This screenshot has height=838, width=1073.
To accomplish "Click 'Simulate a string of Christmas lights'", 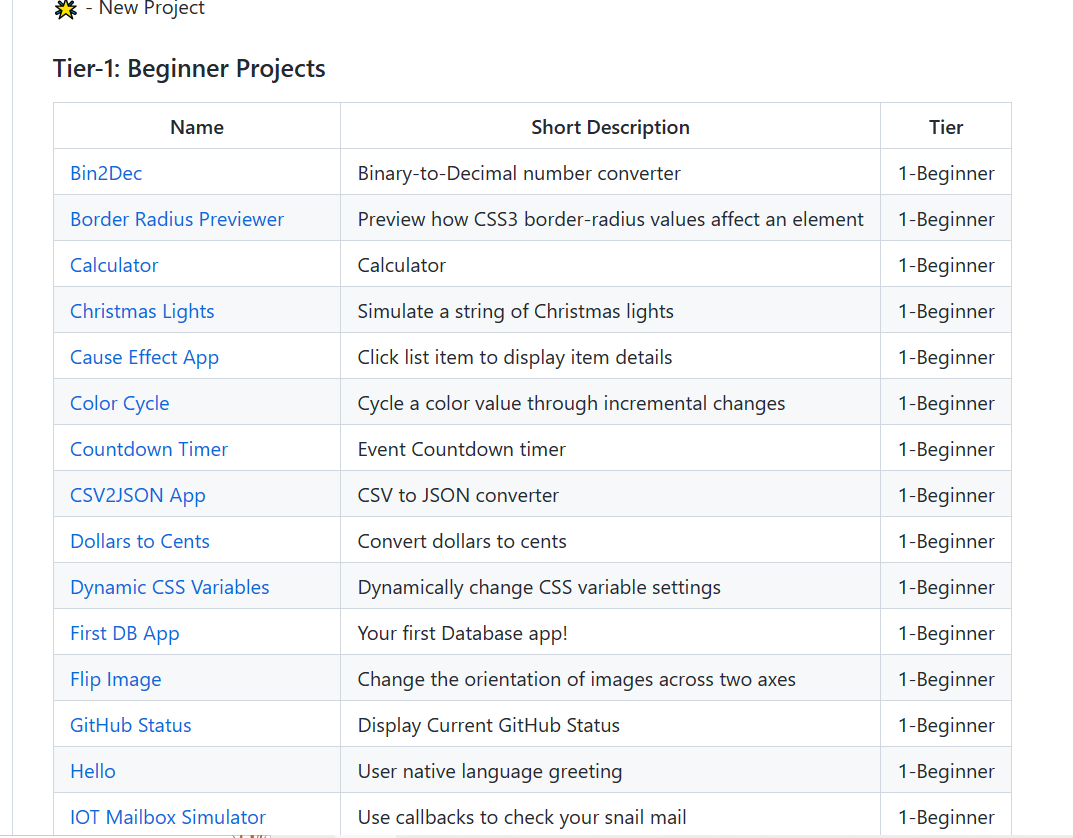I will [515, 311].
